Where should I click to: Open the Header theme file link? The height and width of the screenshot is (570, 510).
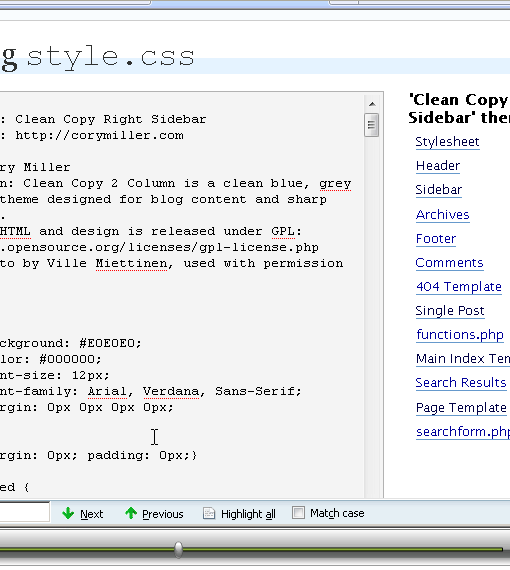point(438,166)
